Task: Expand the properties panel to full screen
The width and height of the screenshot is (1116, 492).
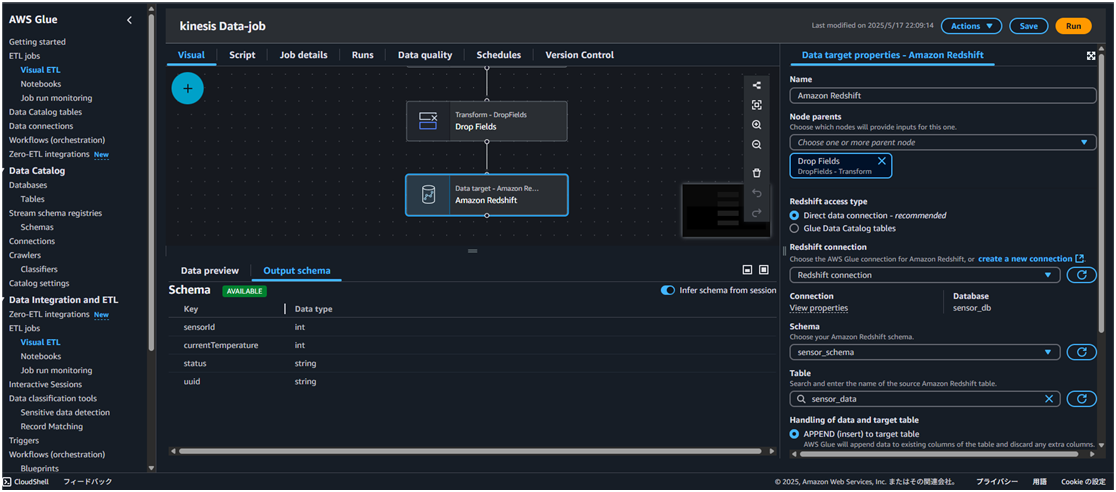Action: (x=1091, y=56)
